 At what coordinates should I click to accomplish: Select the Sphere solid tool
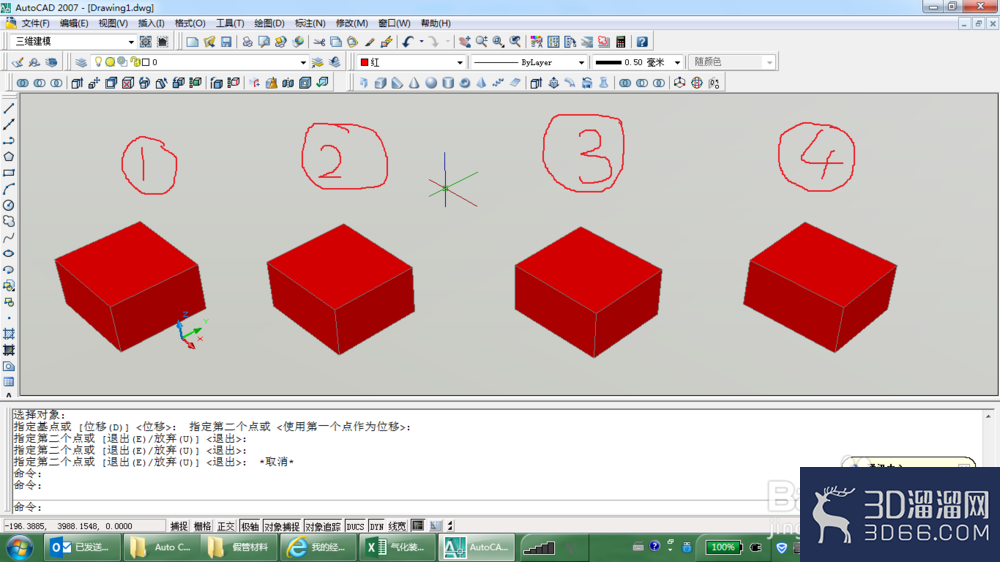pos(431,83)
